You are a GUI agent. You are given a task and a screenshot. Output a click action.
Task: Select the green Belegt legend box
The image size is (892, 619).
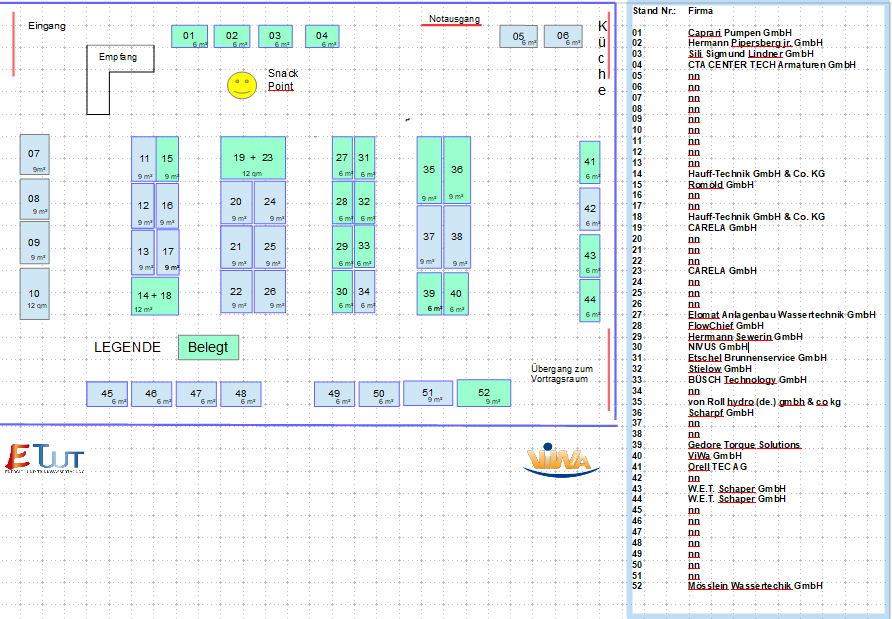click(208, 347)
